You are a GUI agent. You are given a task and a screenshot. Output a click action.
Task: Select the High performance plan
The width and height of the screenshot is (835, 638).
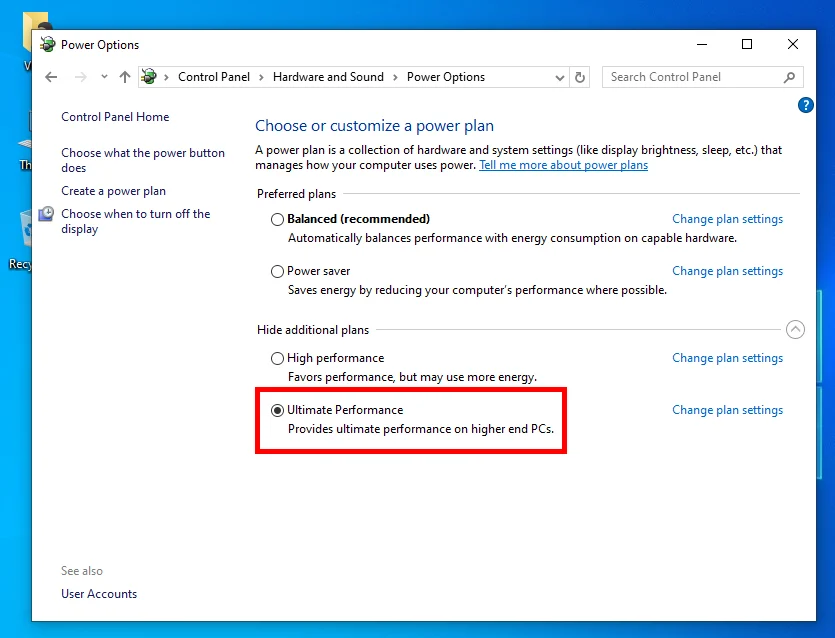click(x=277, y=358)
